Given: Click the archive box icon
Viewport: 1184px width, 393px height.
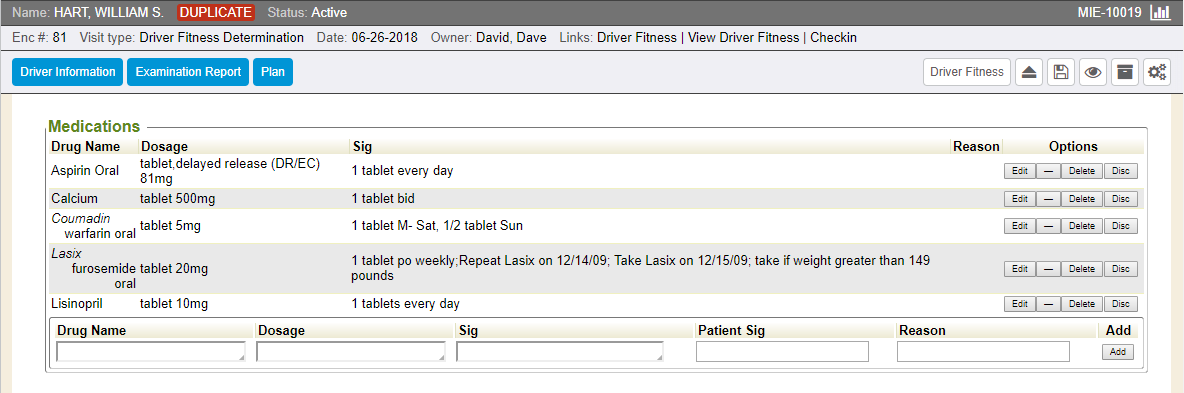Looking at the screenshot, I should [1125, 72].
